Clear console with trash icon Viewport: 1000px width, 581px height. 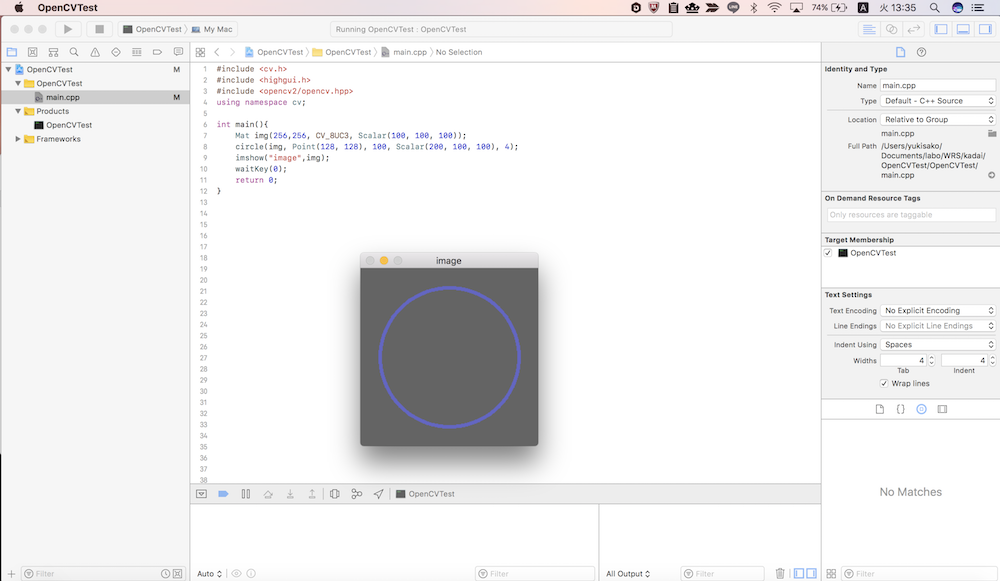pos(779,574)
